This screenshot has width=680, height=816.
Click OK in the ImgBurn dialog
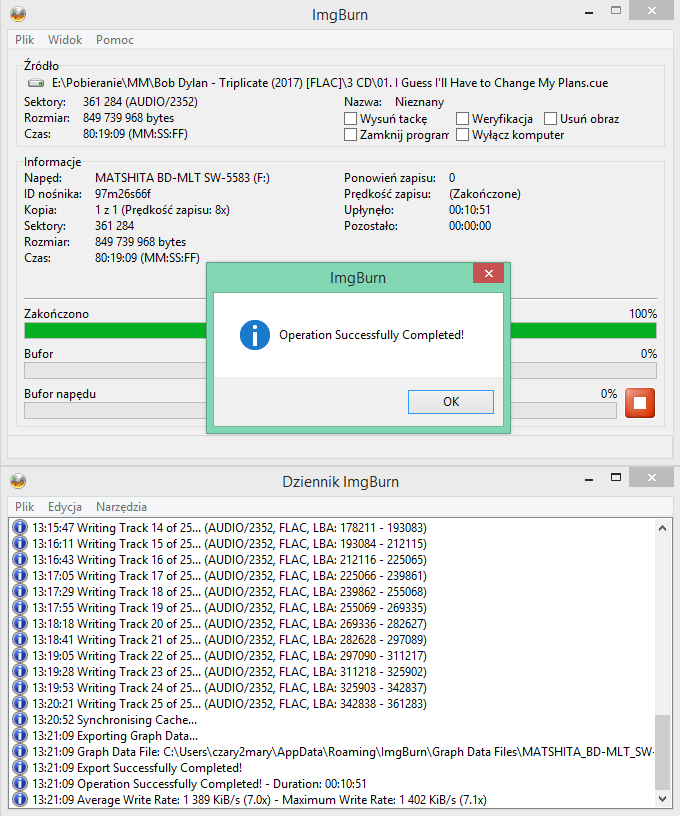(451, 402)
